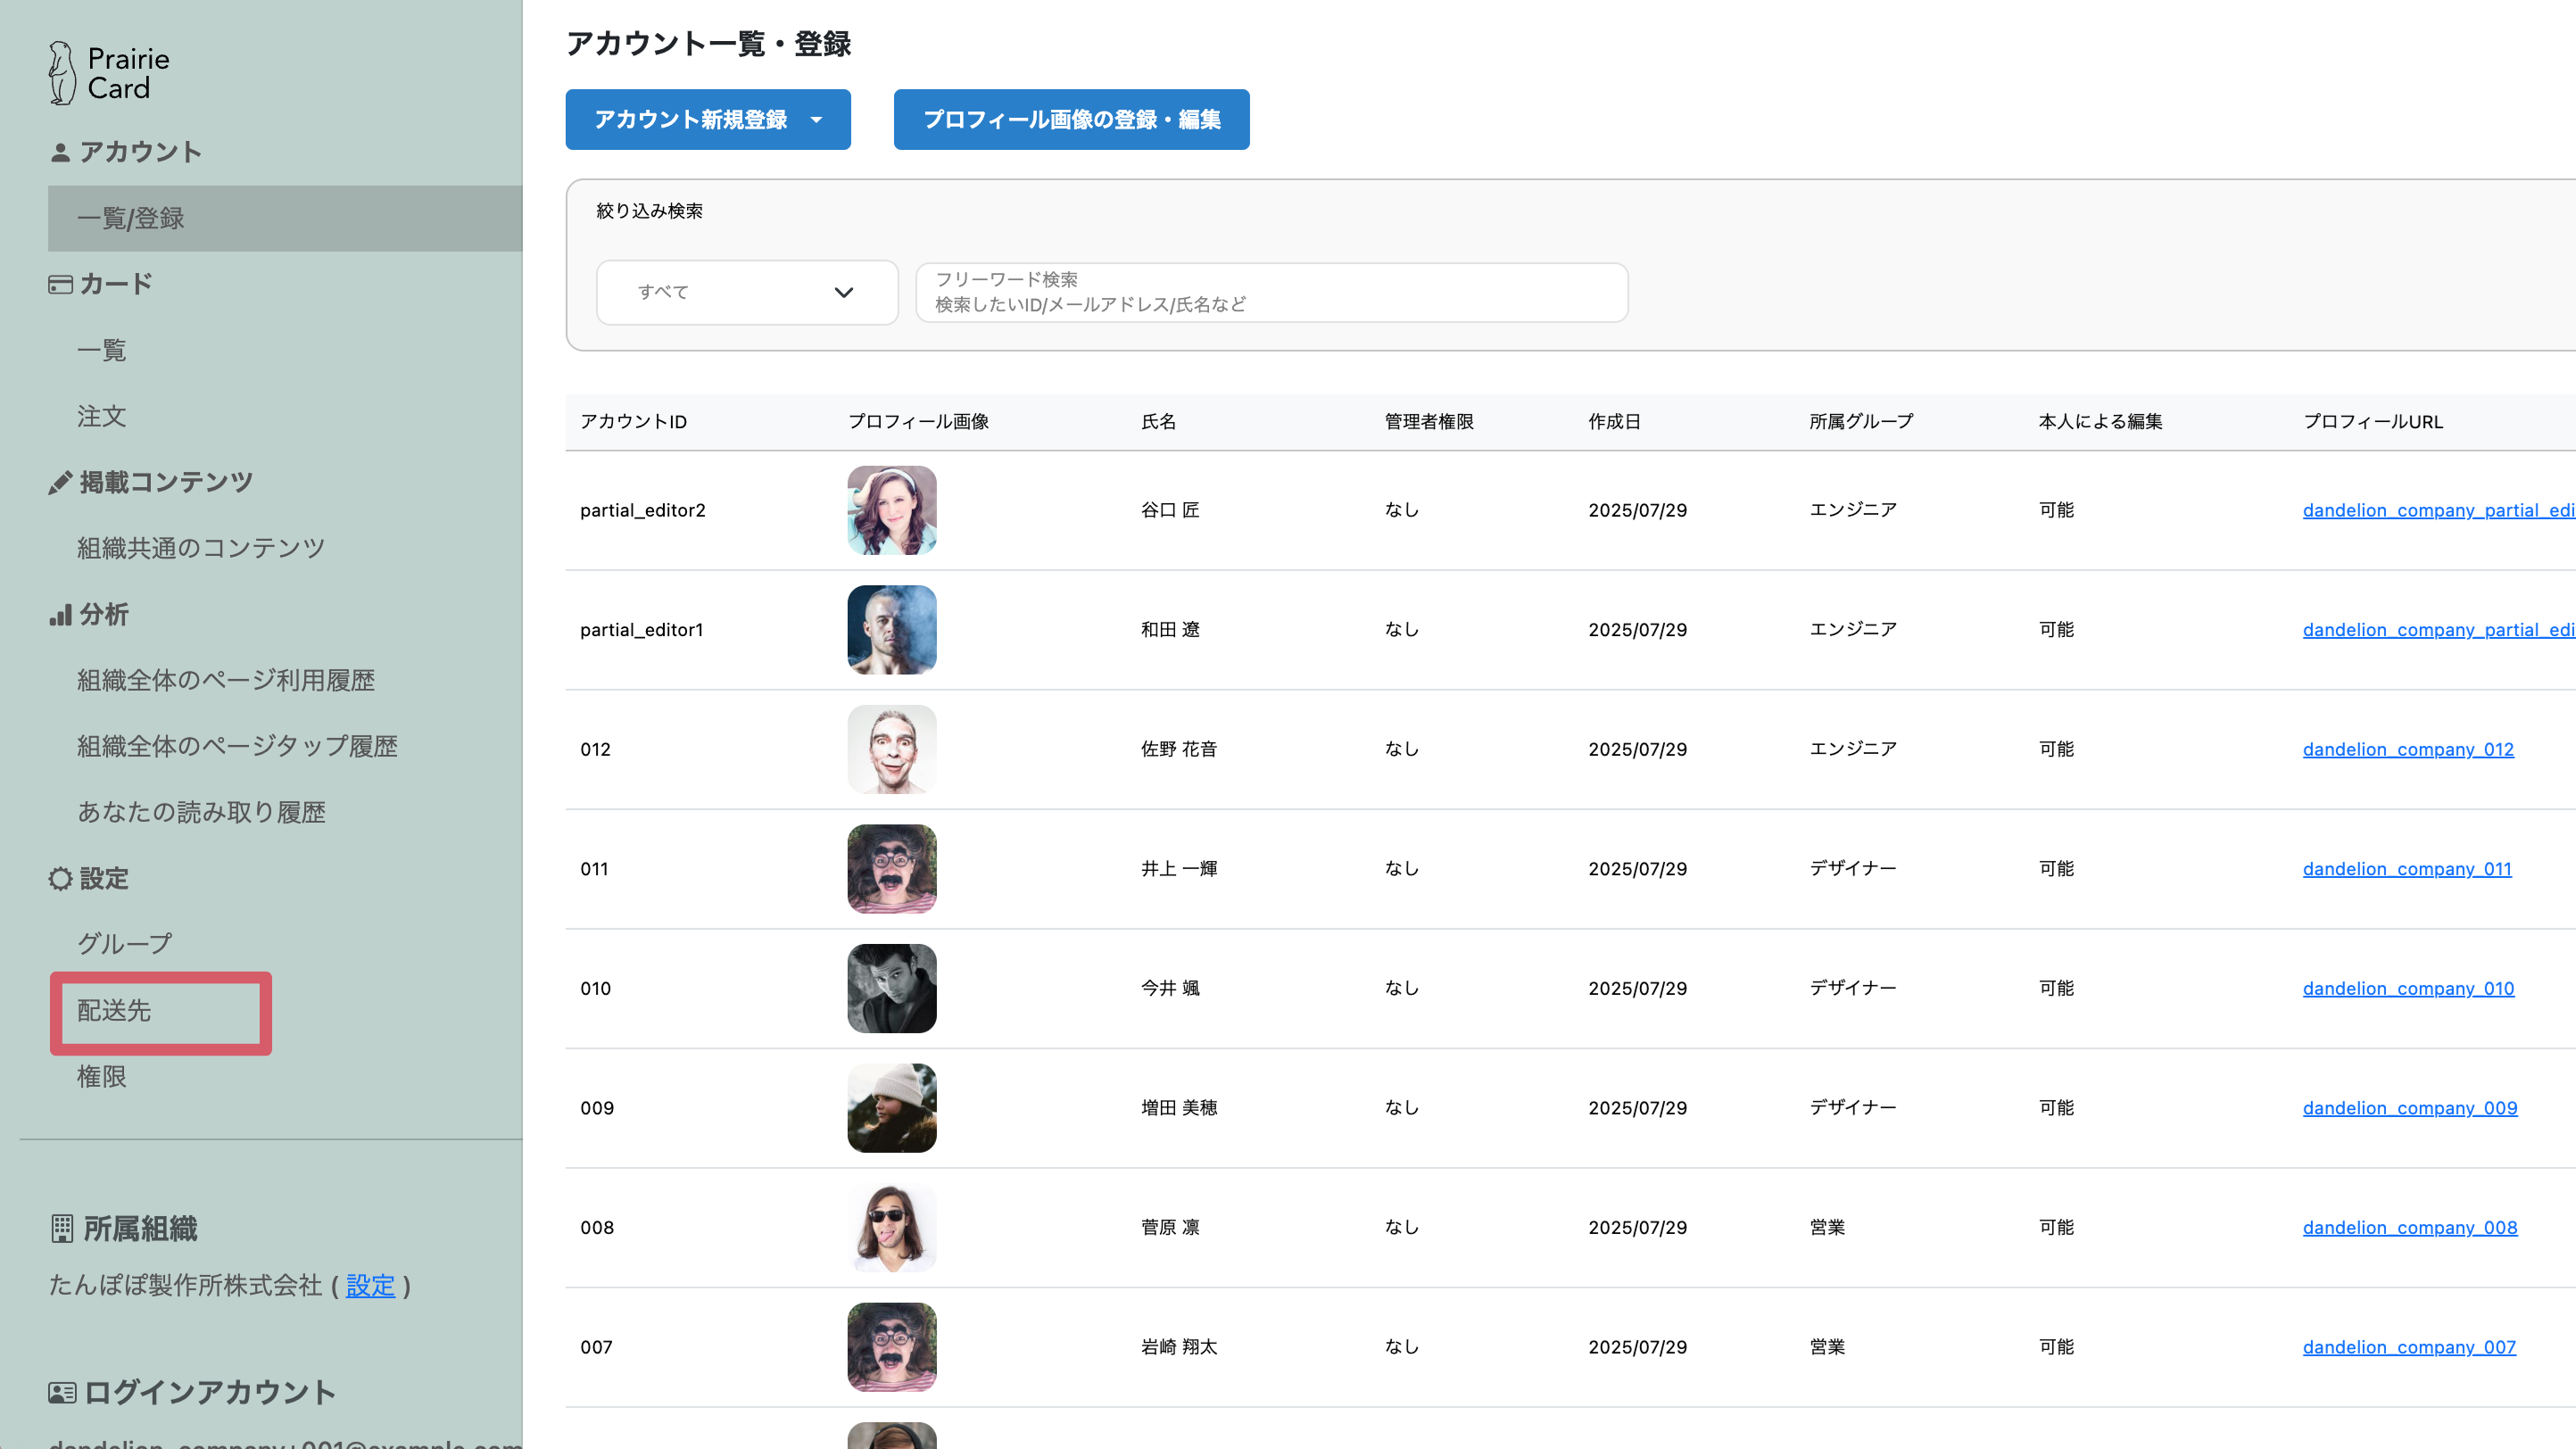Open dandelion_company_012 profile link
The width and height of the screenshot is (2576, 1449).
pos(2408,750)
